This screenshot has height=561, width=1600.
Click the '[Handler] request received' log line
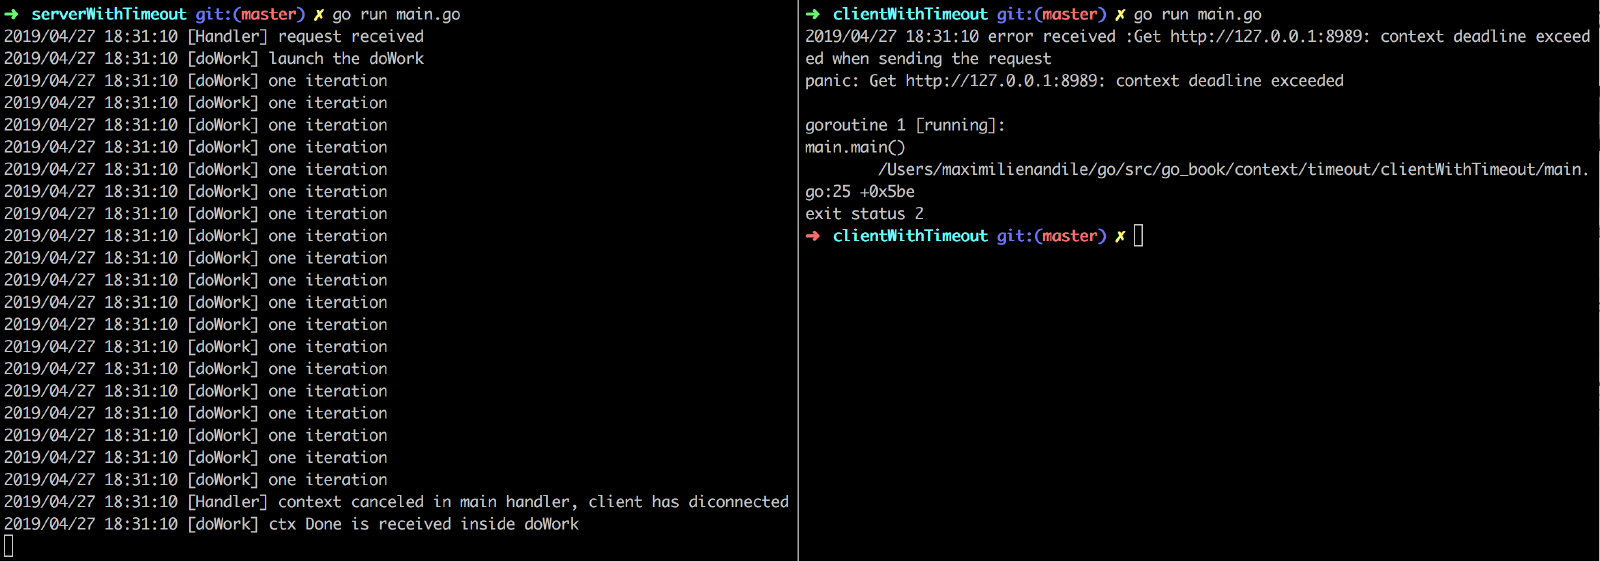tap(214, 36)
